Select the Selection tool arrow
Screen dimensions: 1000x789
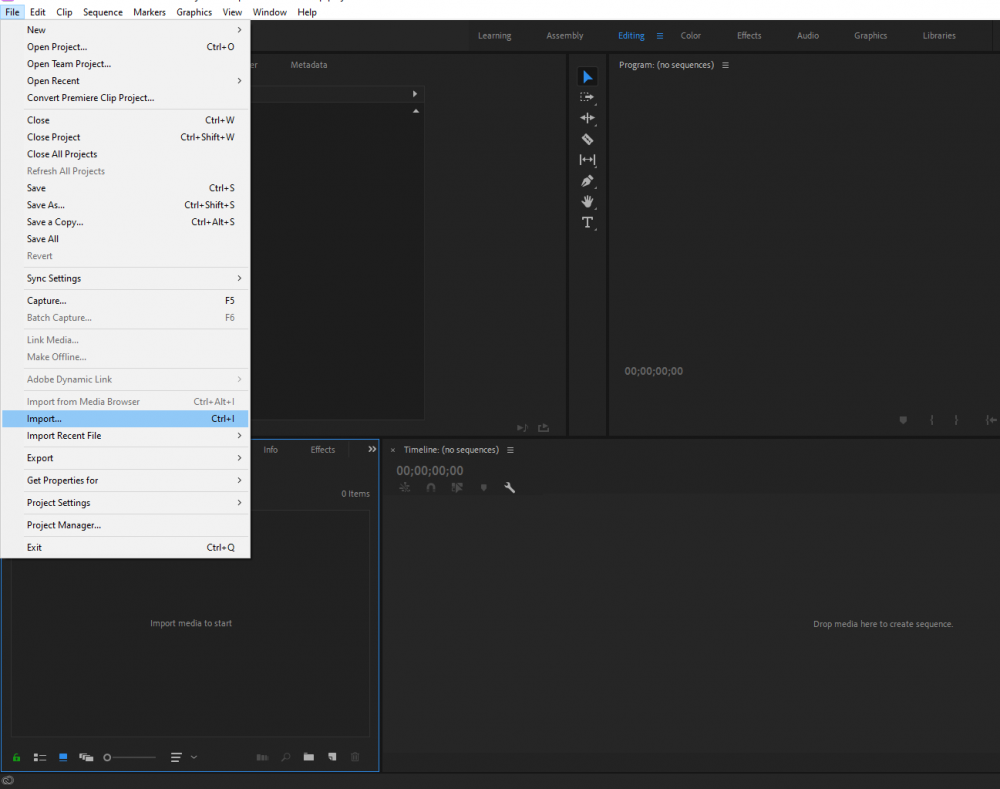coord(587,77)
